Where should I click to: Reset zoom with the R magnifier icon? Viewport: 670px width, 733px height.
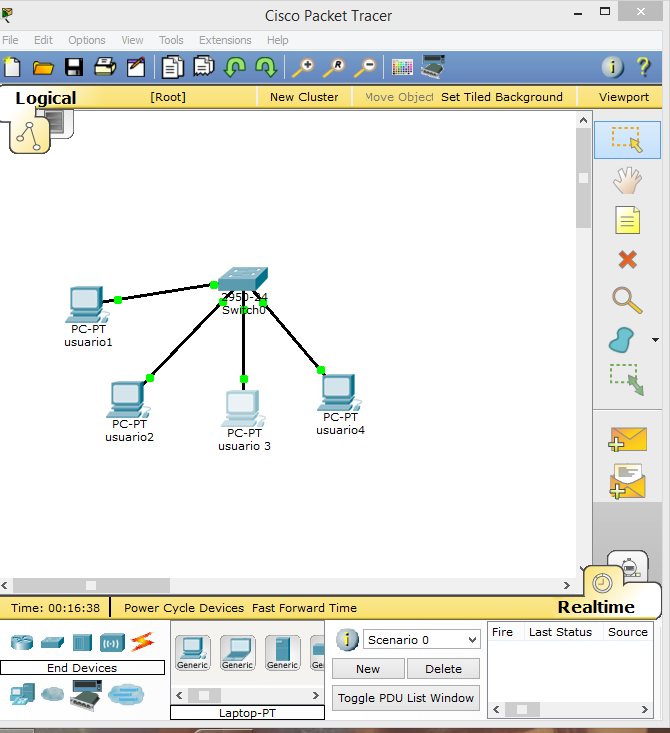(x=334, y=67)
